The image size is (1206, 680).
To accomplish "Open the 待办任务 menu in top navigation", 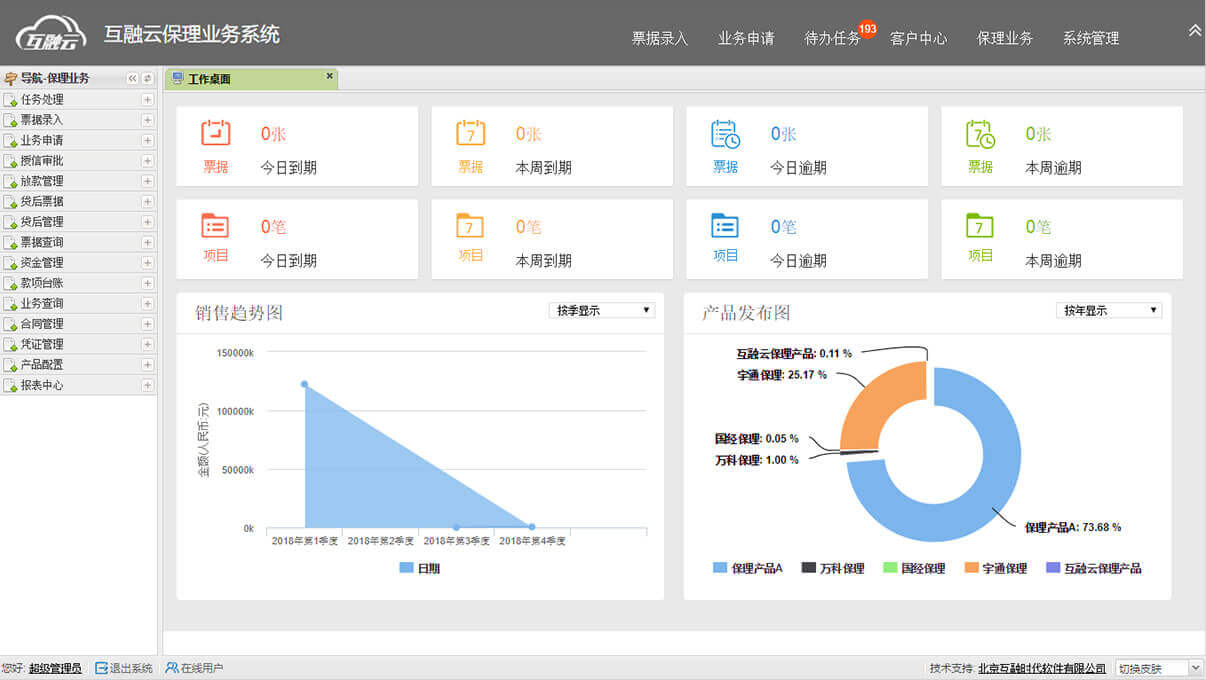I will click(x=832, y=38).
